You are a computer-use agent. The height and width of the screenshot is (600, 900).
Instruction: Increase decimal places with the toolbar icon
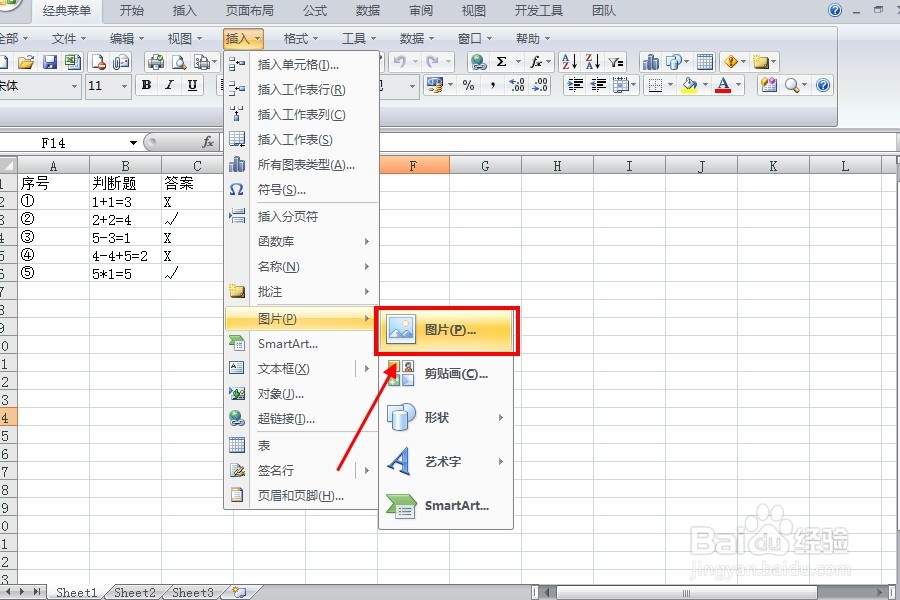tap(515, 86)
